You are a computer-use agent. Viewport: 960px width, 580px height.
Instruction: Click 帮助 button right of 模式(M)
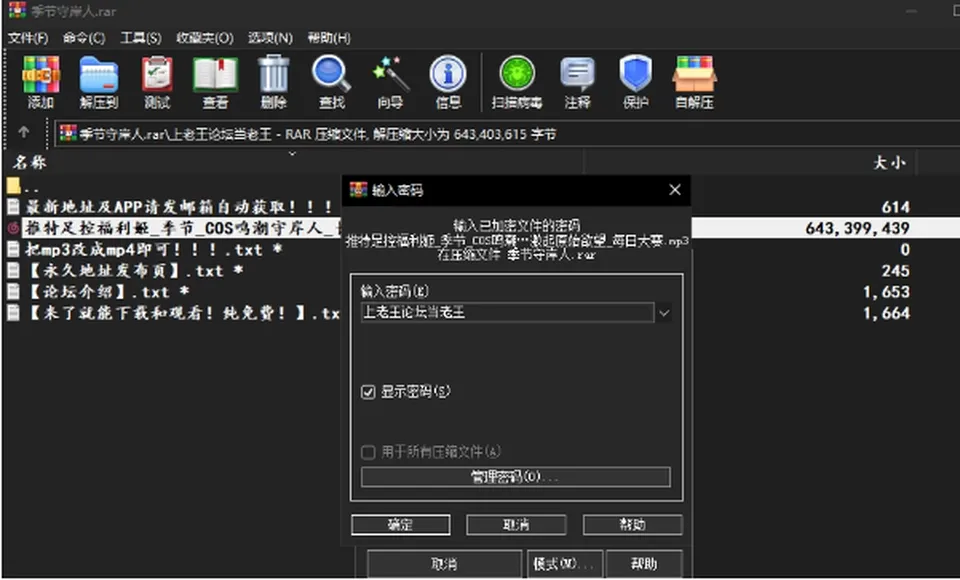pos(645,563)
